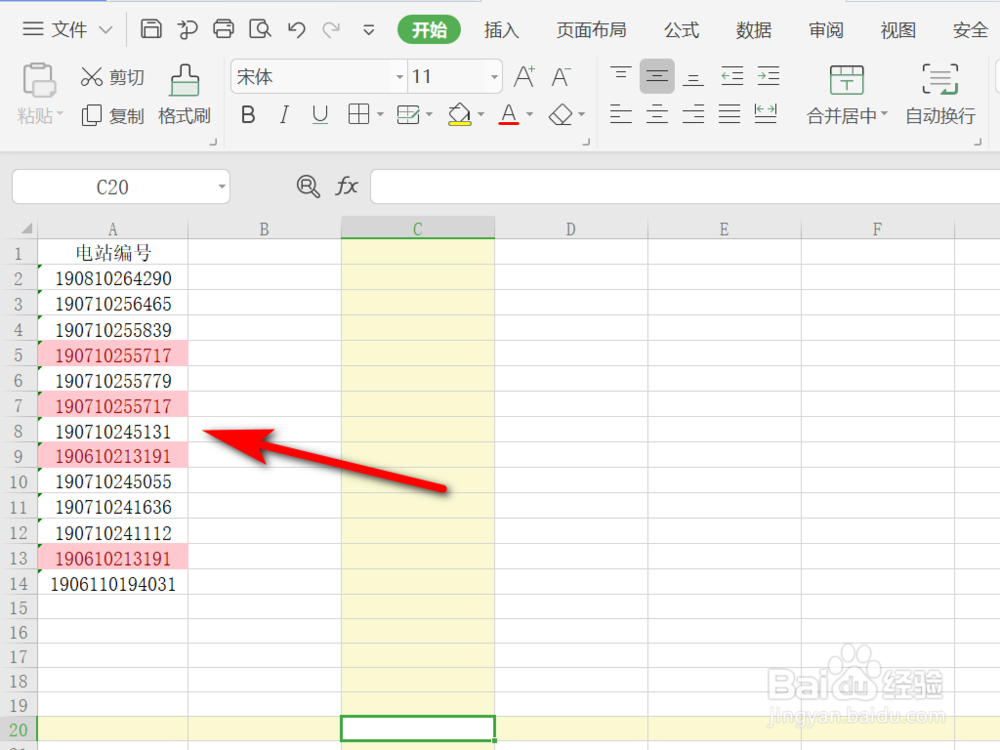Toggle Bold formatting
The width and height of the screenshot is (1000, 750).
tap(248, 115)
